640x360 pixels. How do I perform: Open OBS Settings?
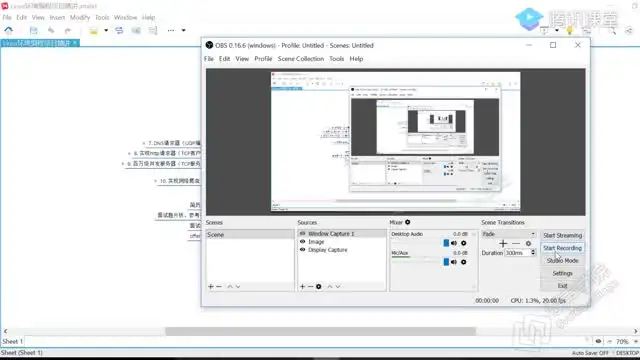562,273
